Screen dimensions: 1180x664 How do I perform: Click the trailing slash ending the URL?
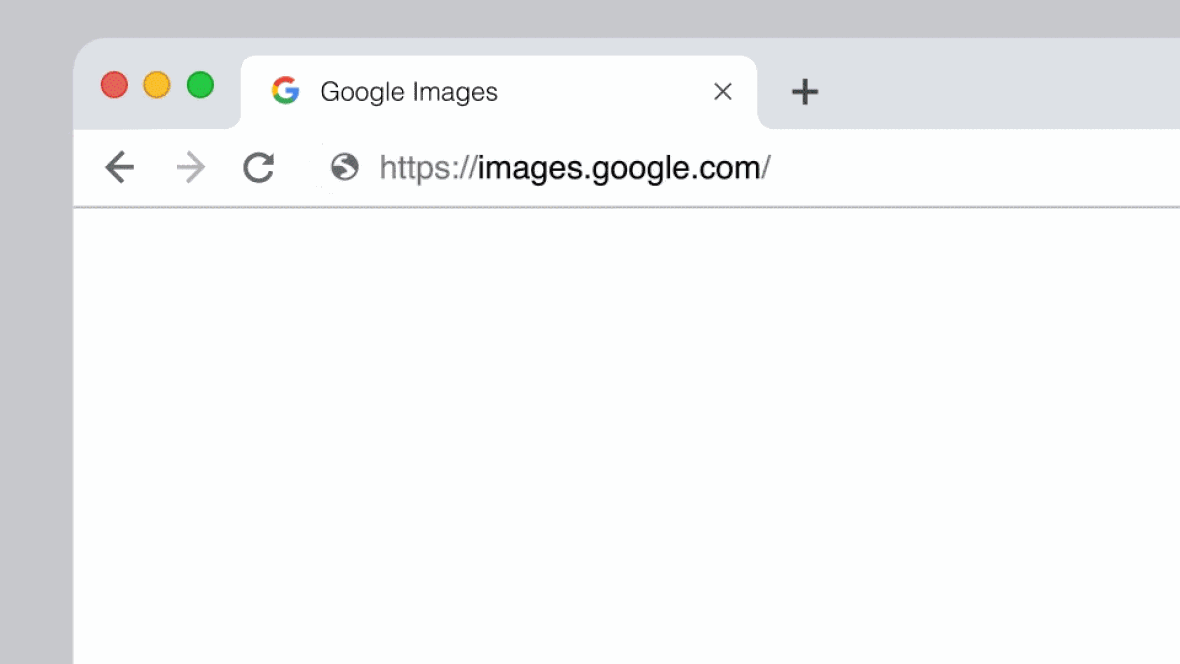click(x=766, y=168)
